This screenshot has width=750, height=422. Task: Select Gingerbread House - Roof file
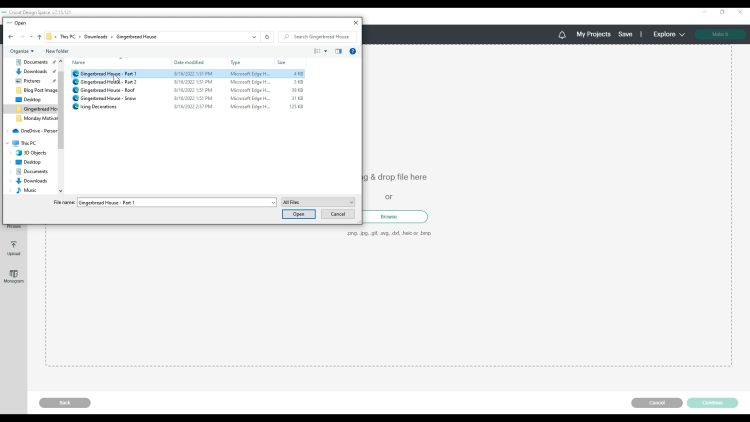pos(107,90)
